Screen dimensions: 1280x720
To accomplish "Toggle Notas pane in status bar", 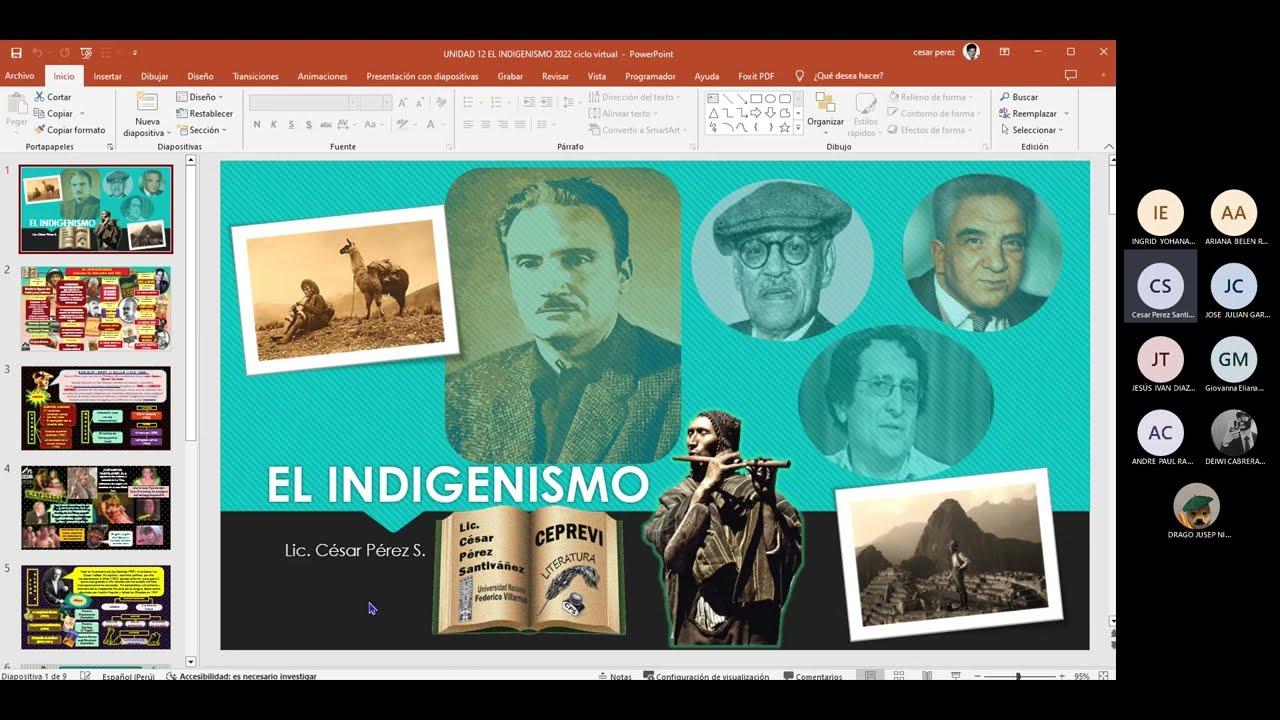I will 614,677.
